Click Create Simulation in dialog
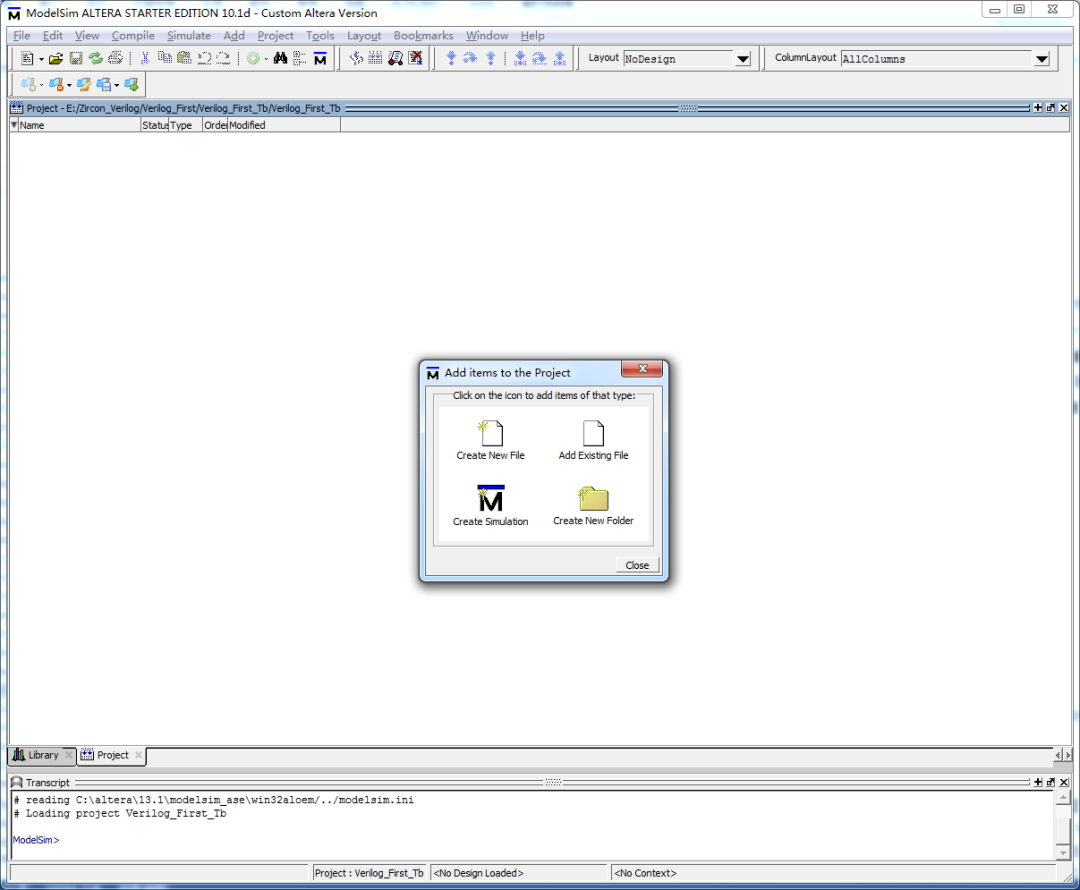1080x890 pixels. point(490,506)
